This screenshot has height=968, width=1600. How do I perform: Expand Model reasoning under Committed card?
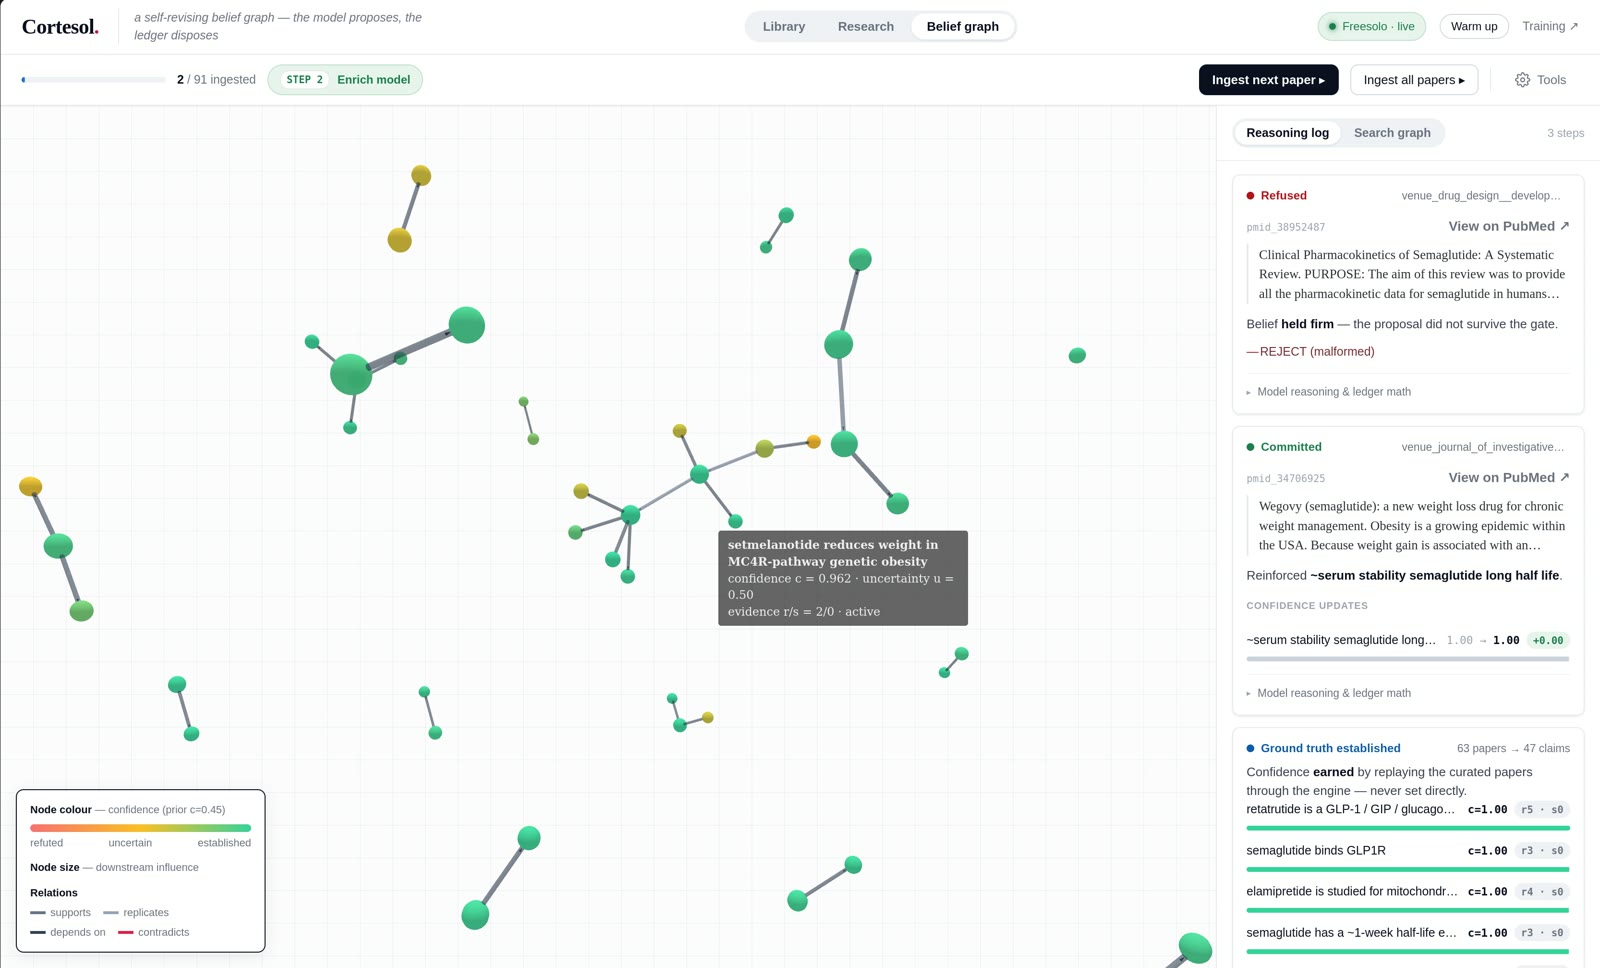[1328, 693]
